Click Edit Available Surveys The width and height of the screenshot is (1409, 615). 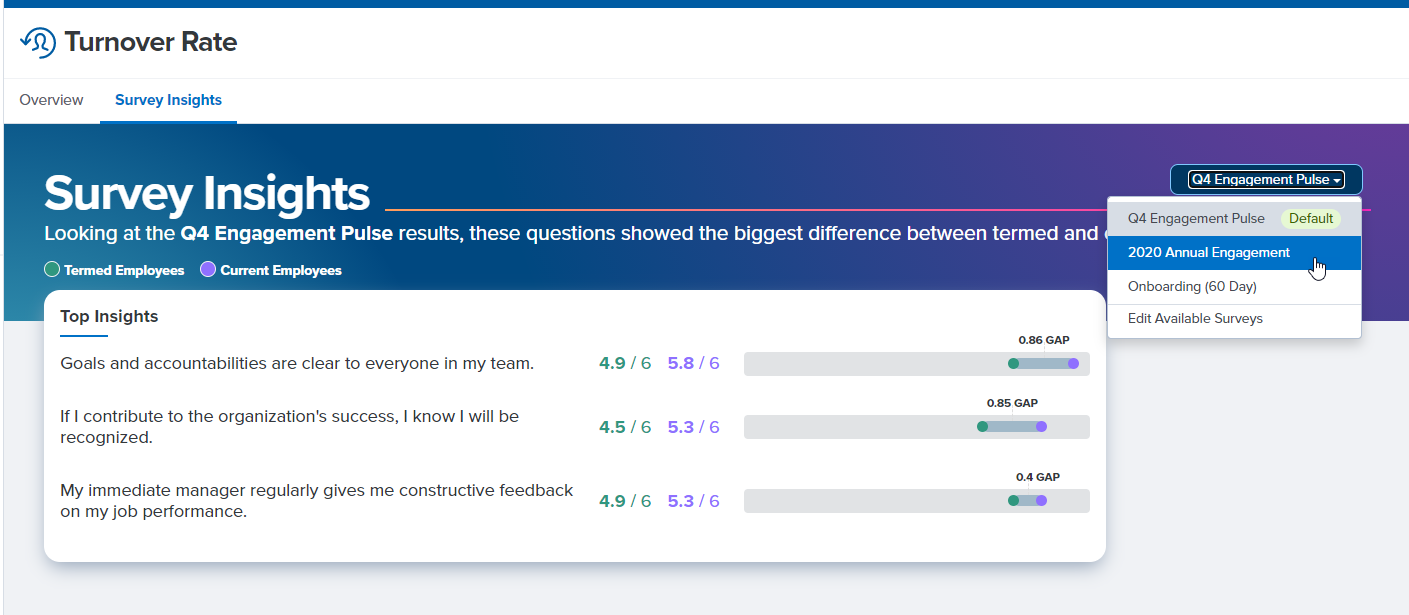pos(1195,319)
